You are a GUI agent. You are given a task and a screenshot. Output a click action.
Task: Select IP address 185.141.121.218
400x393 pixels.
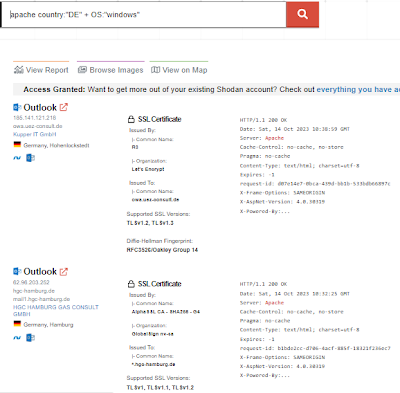[35, 118]
